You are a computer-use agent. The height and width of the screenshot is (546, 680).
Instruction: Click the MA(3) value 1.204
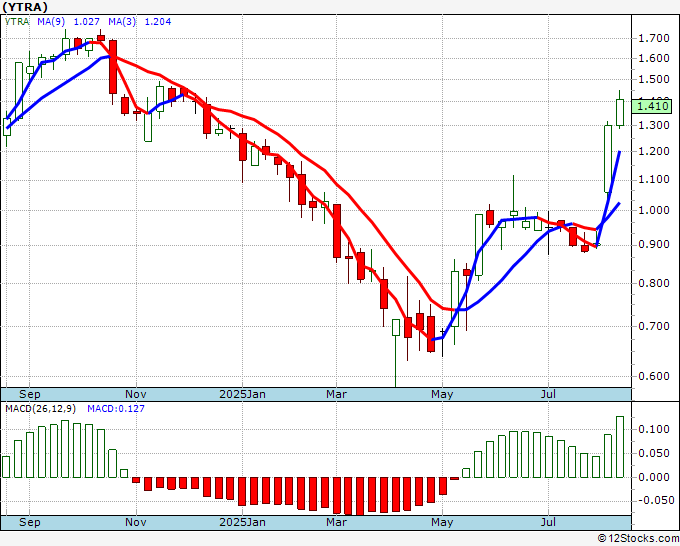[157, 21]
